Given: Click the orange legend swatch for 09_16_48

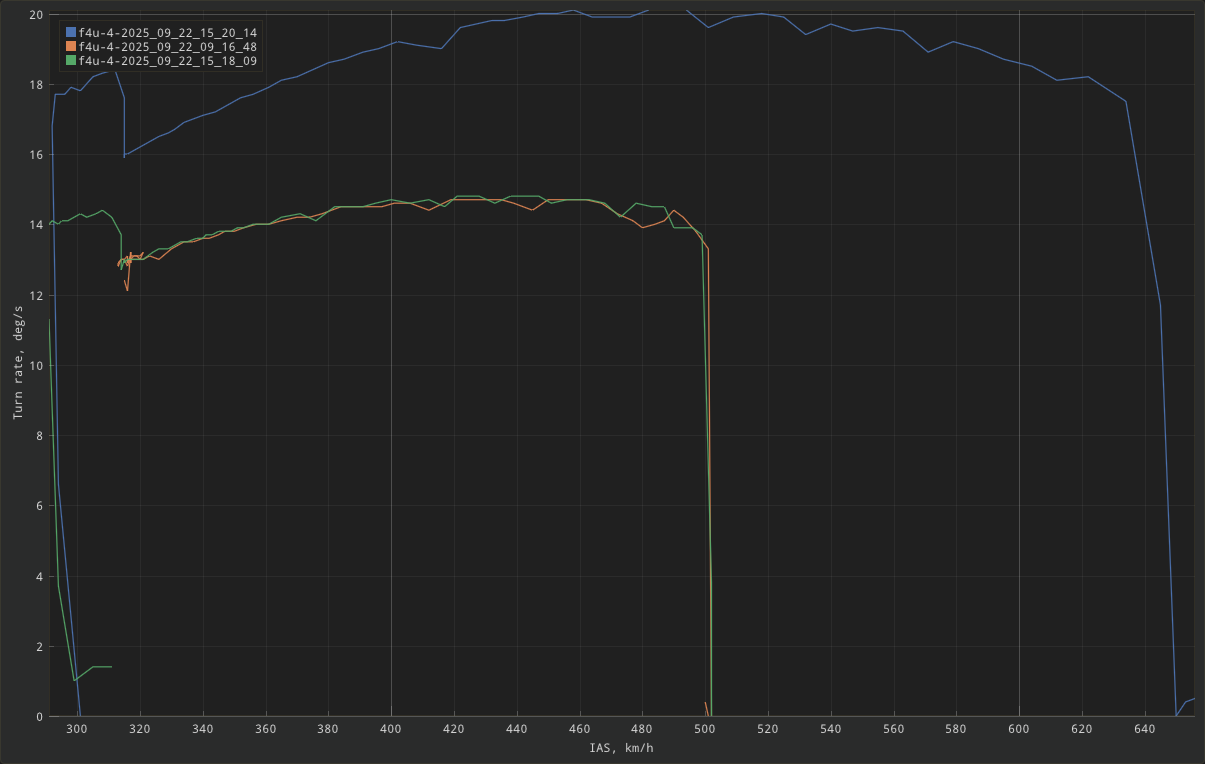Looking at the screenshot, I should [71, 46].
